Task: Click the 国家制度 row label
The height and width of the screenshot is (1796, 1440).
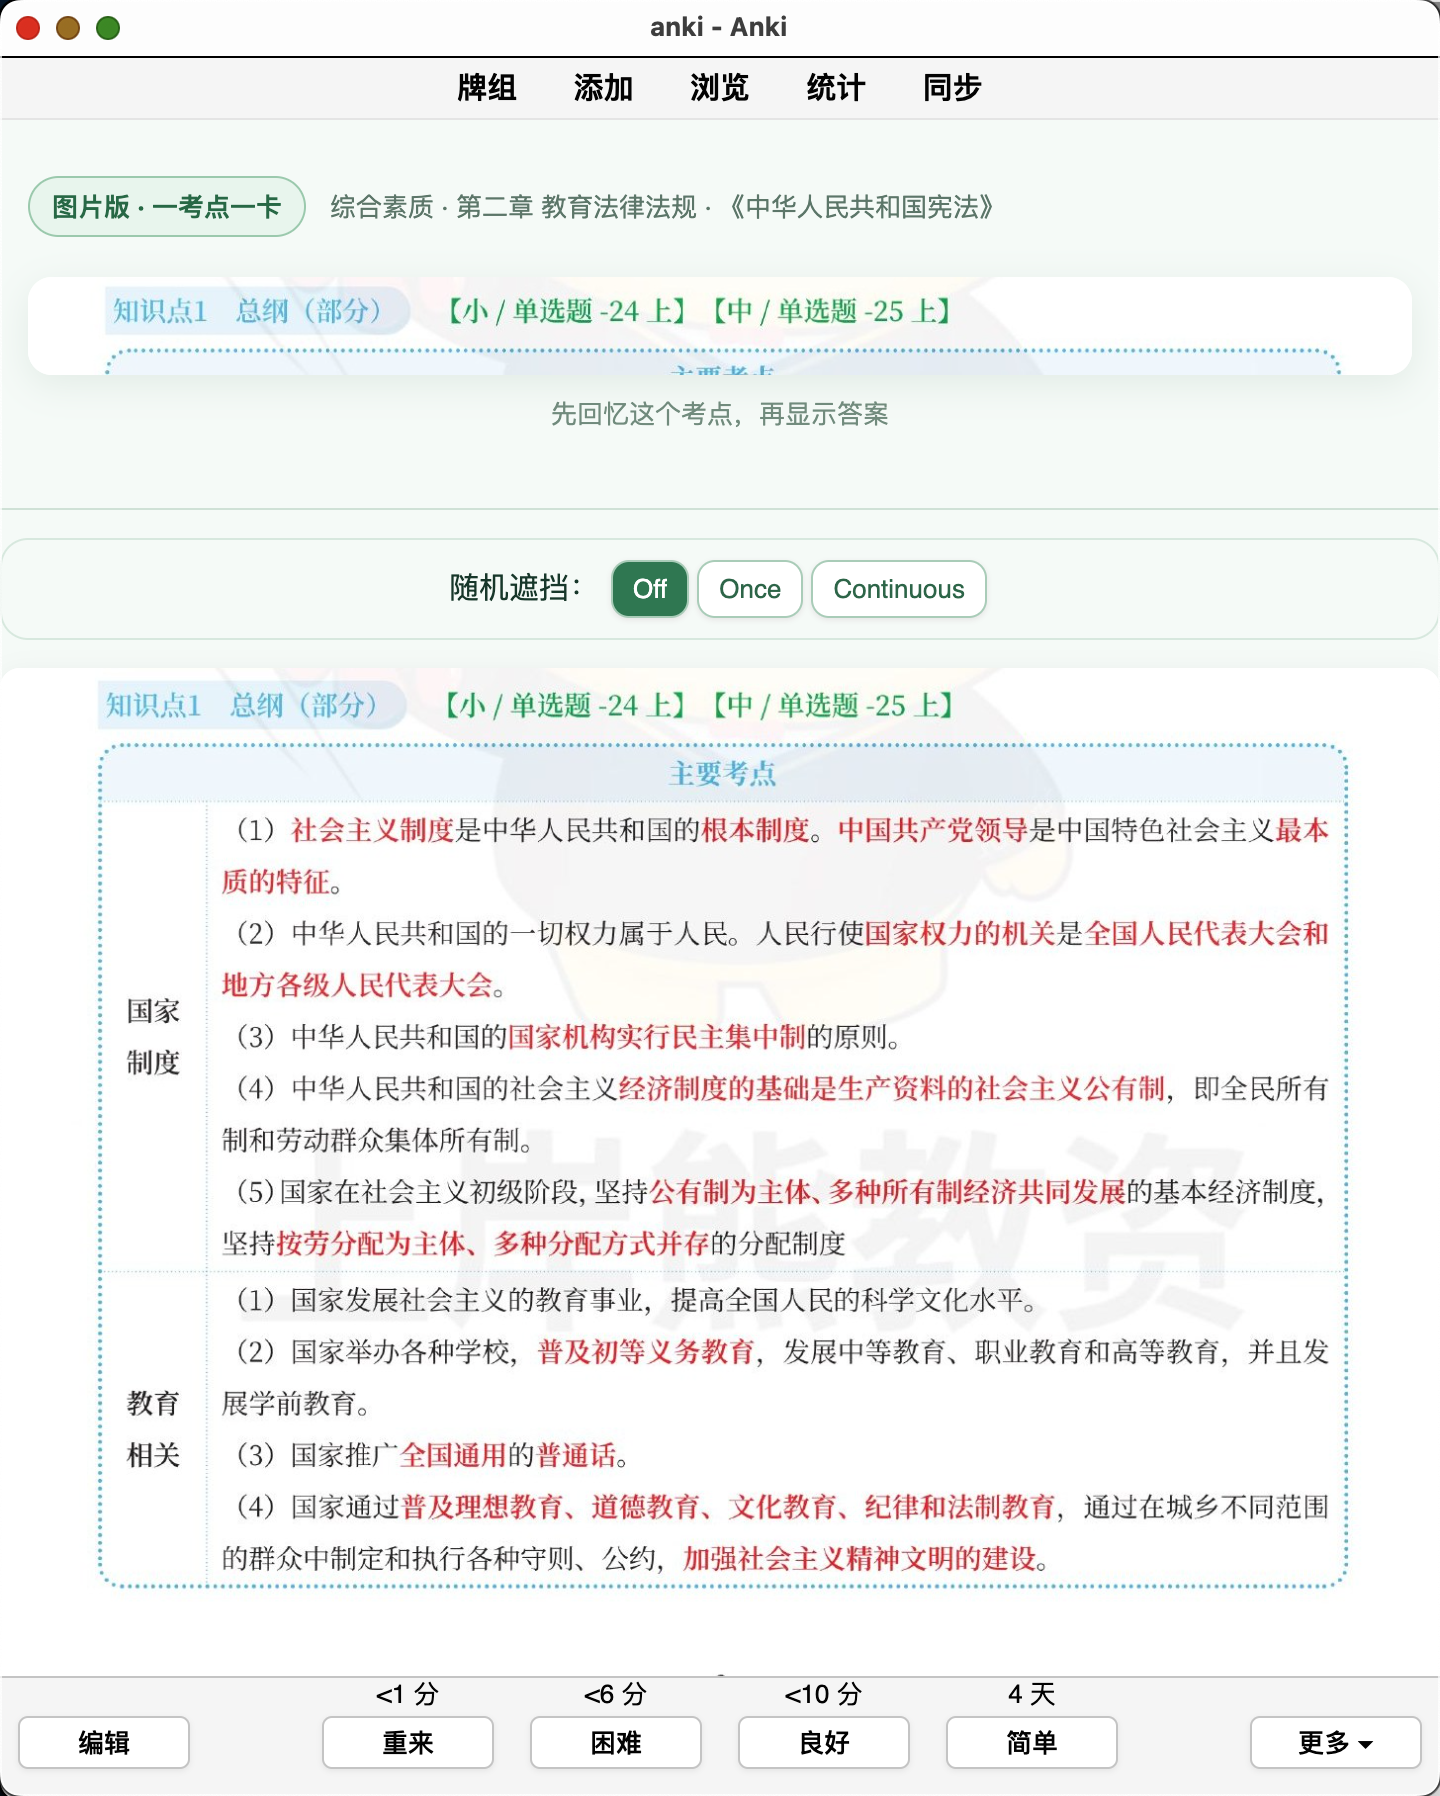Action: [153, 1036]
